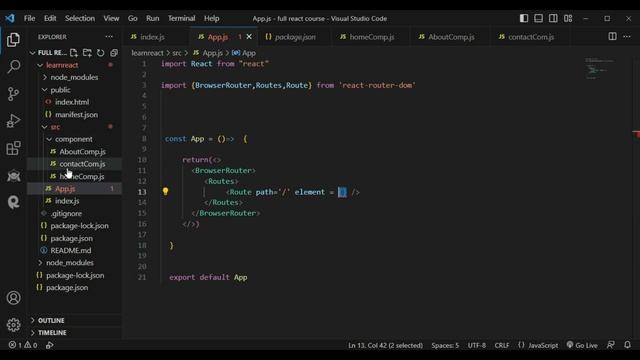Click the lightbulb code action on line 13
This screenshot has height=360, width=640.
pyautogui.click(x=165, y=191)
